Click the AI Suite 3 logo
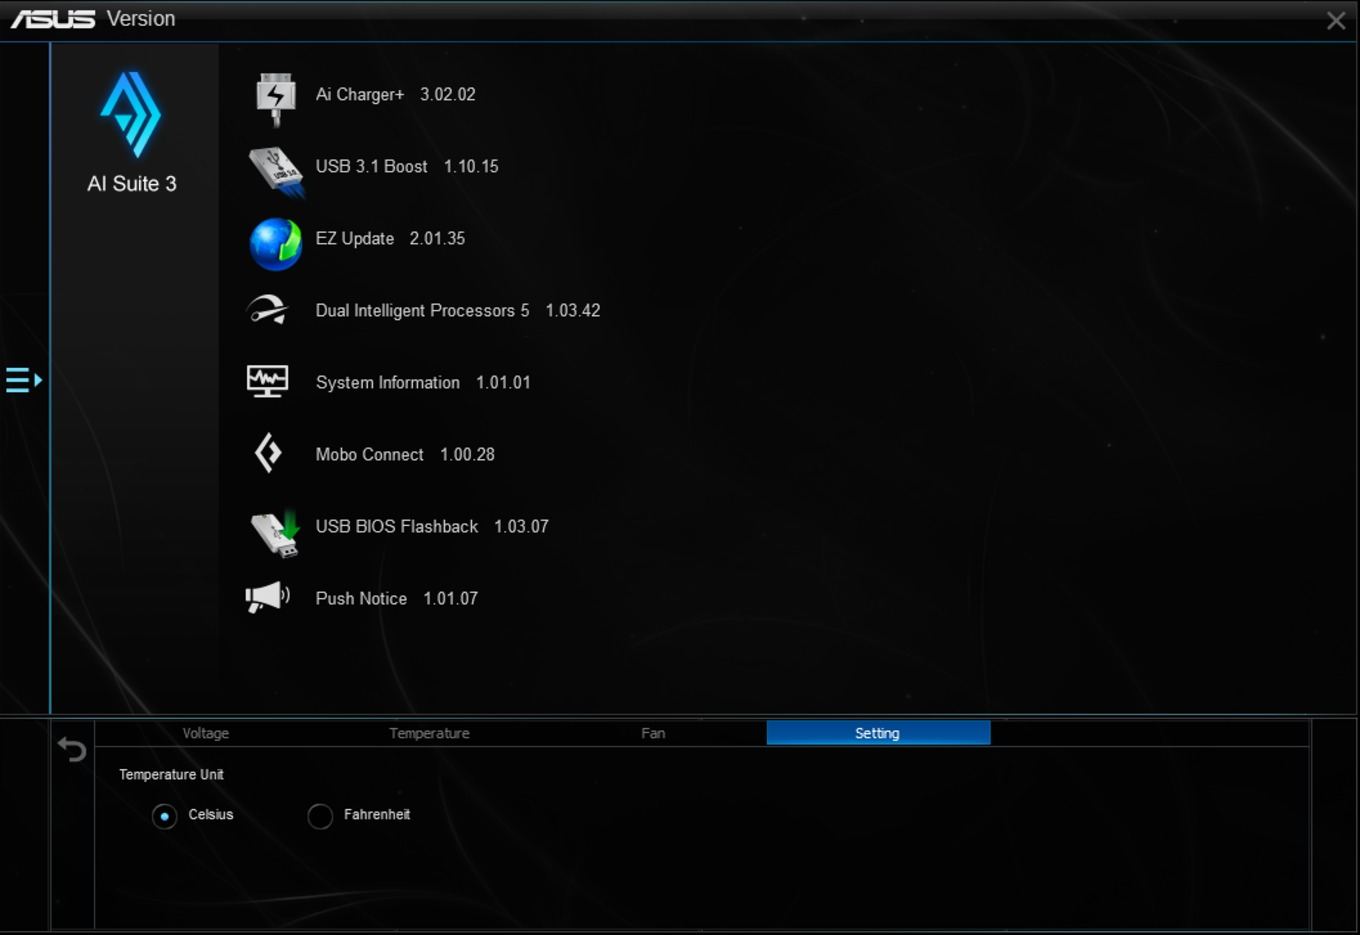Image resolution: width=1360 pixels, height=935 pixels. click(131, 114)
